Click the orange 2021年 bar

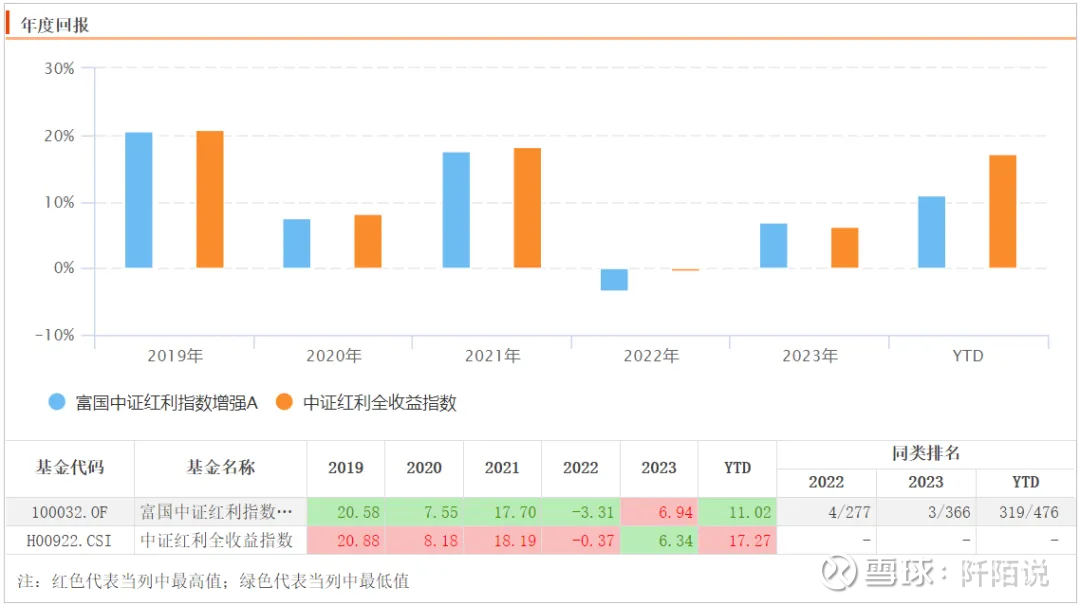pyautogui.click(x=528, y=208)
